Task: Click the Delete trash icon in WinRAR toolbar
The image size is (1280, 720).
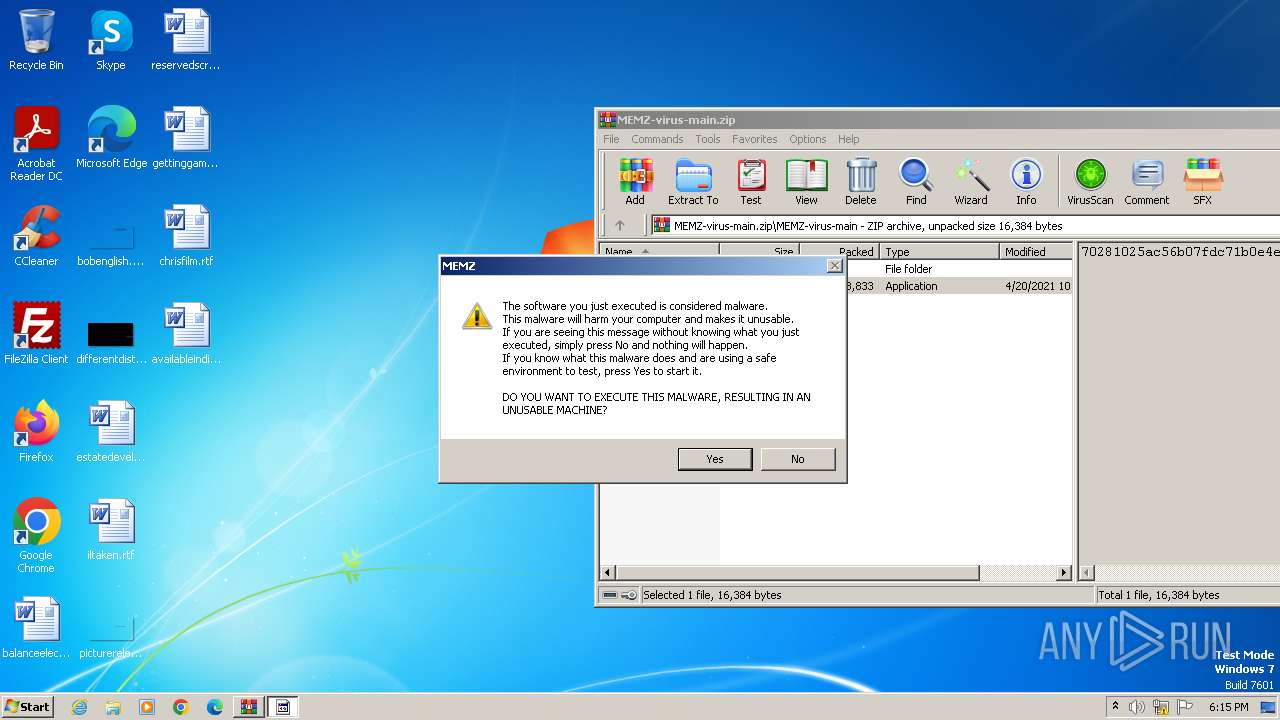Action: tap(860, 181)
